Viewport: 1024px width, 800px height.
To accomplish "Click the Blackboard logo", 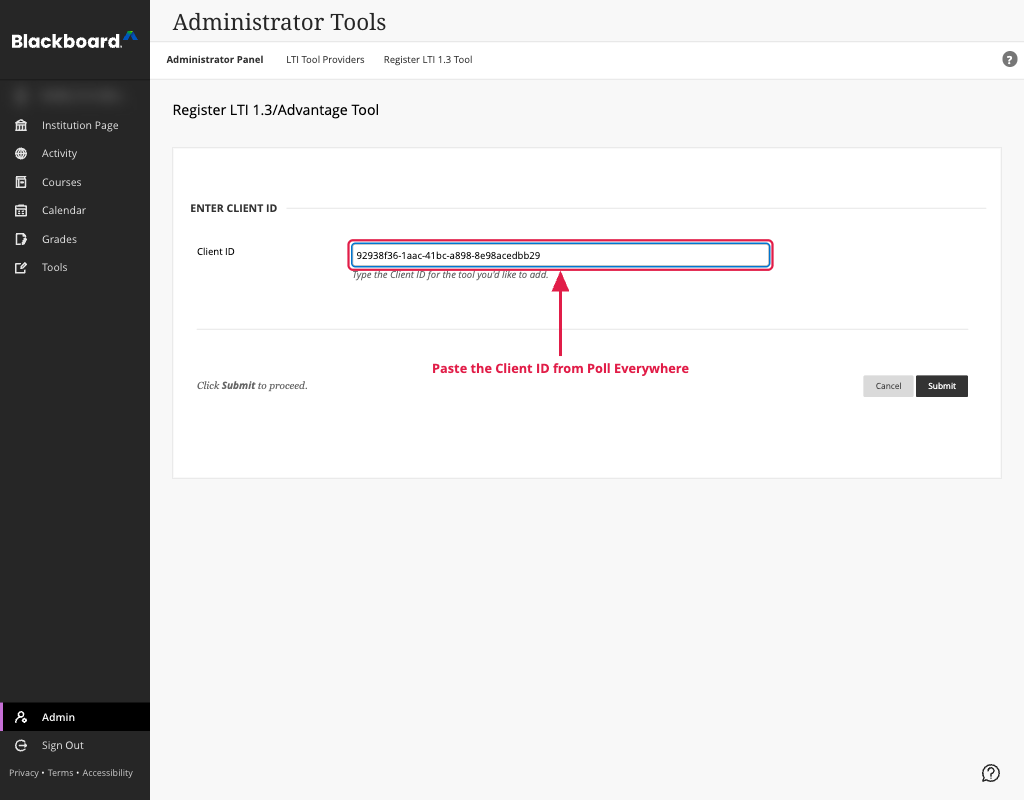I will point(74,40).
